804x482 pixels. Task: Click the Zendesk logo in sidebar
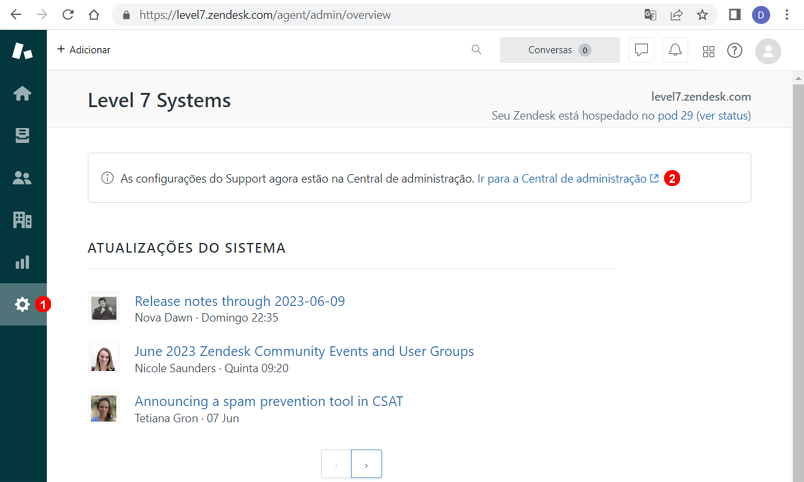click(22, 51)
